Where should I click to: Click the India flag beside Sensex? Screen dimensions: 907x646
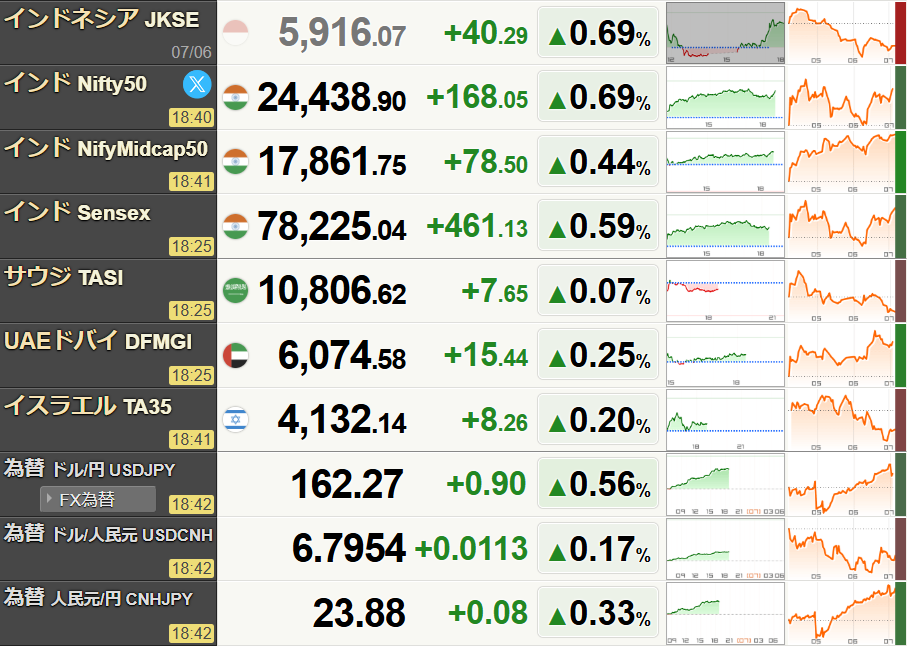(235, 226)
